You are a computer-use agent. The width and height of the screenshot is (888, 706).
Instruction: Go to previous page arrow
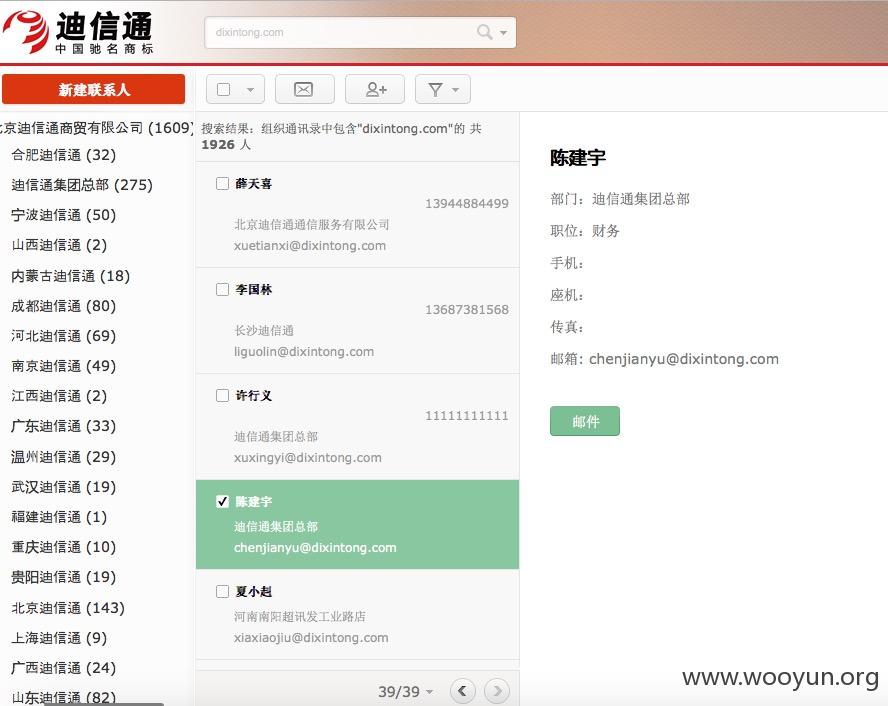pos(463,691)
